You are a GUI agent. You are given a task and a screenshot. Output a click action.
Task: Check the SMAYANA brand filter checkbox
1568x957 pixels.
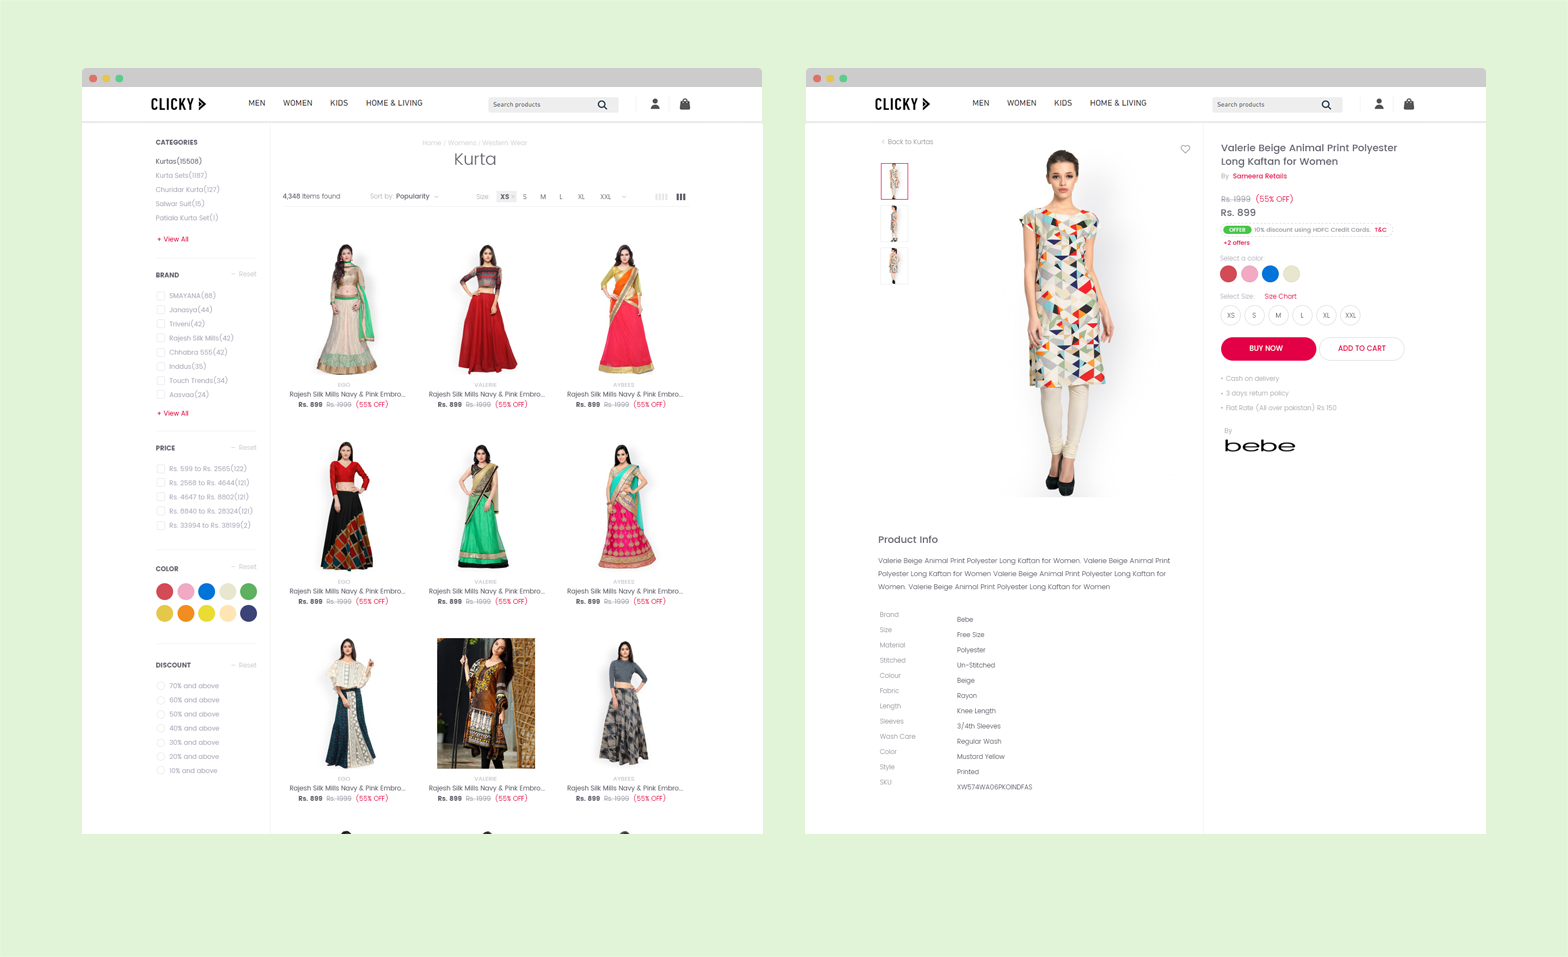click(161, 296)
